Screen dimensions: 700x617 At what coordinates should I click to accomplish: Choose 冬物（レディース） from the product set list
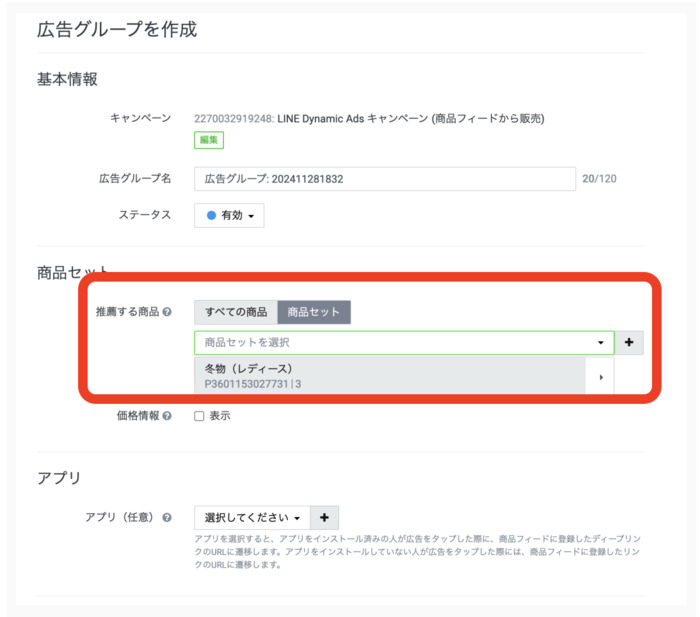[249, 368]
